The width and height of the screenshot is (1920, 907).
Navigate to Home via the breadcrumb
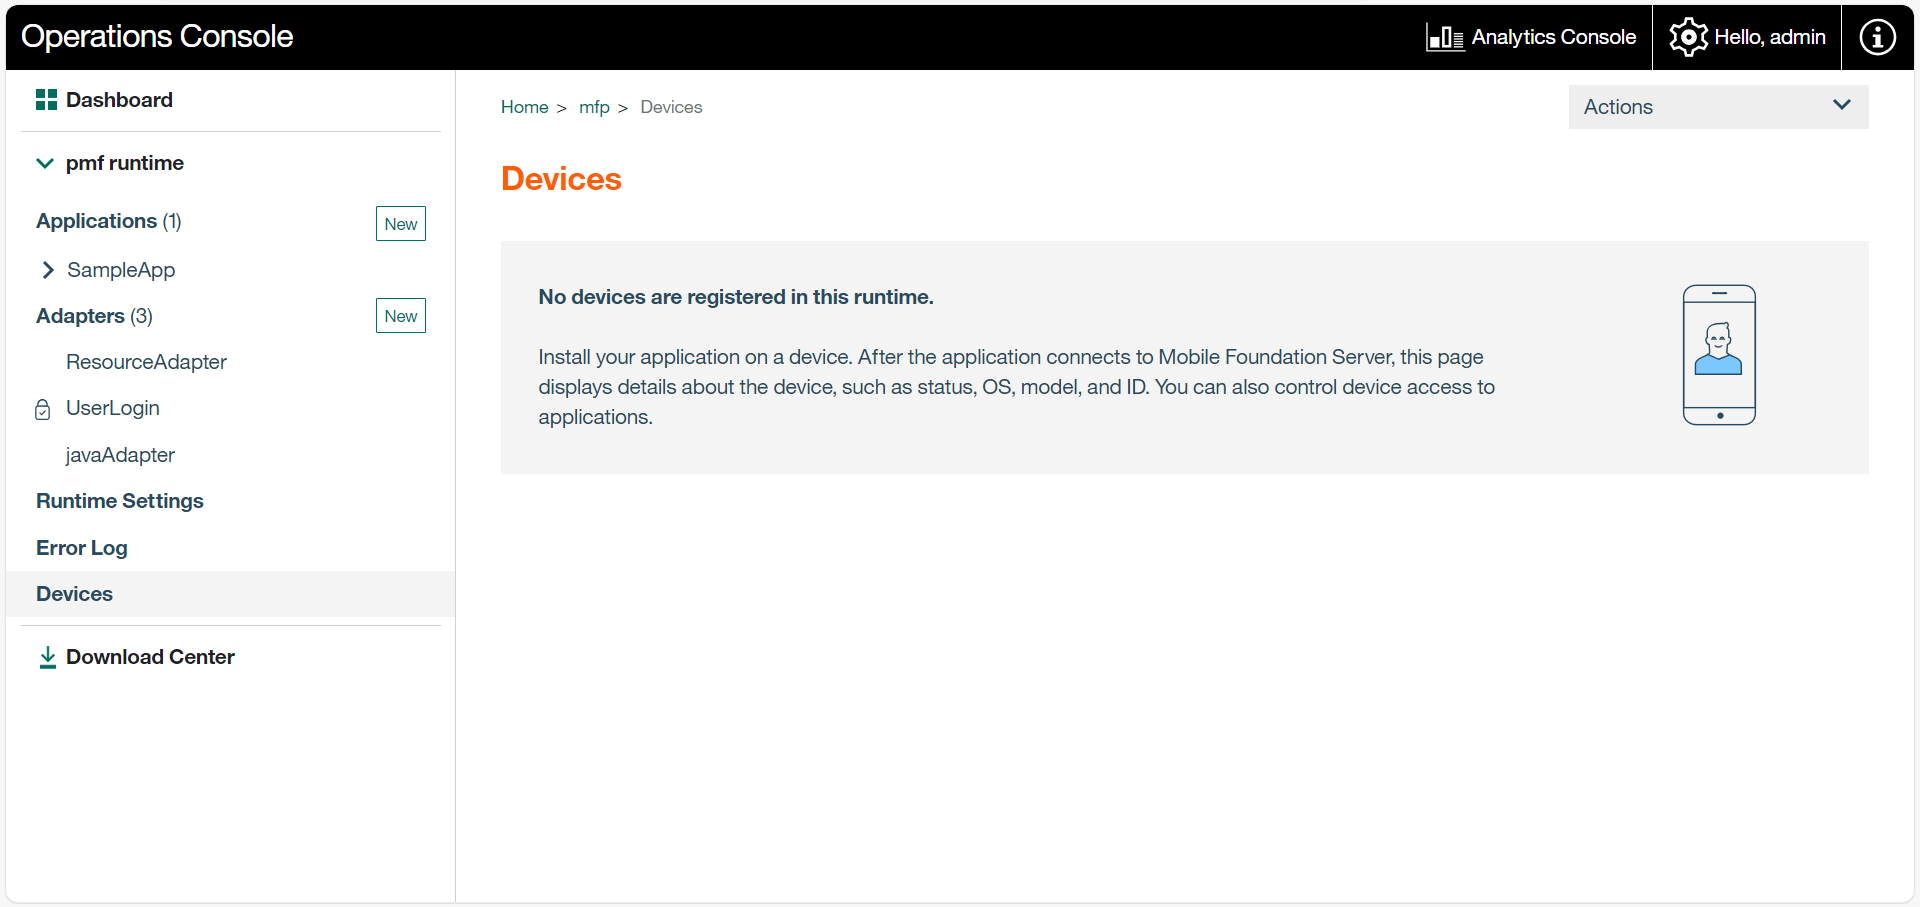pos(524,107)
